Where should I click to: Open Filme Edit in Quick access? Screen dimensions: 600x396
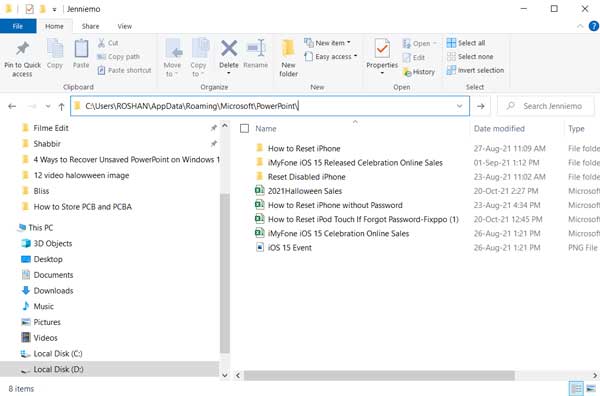coord(51,128)
